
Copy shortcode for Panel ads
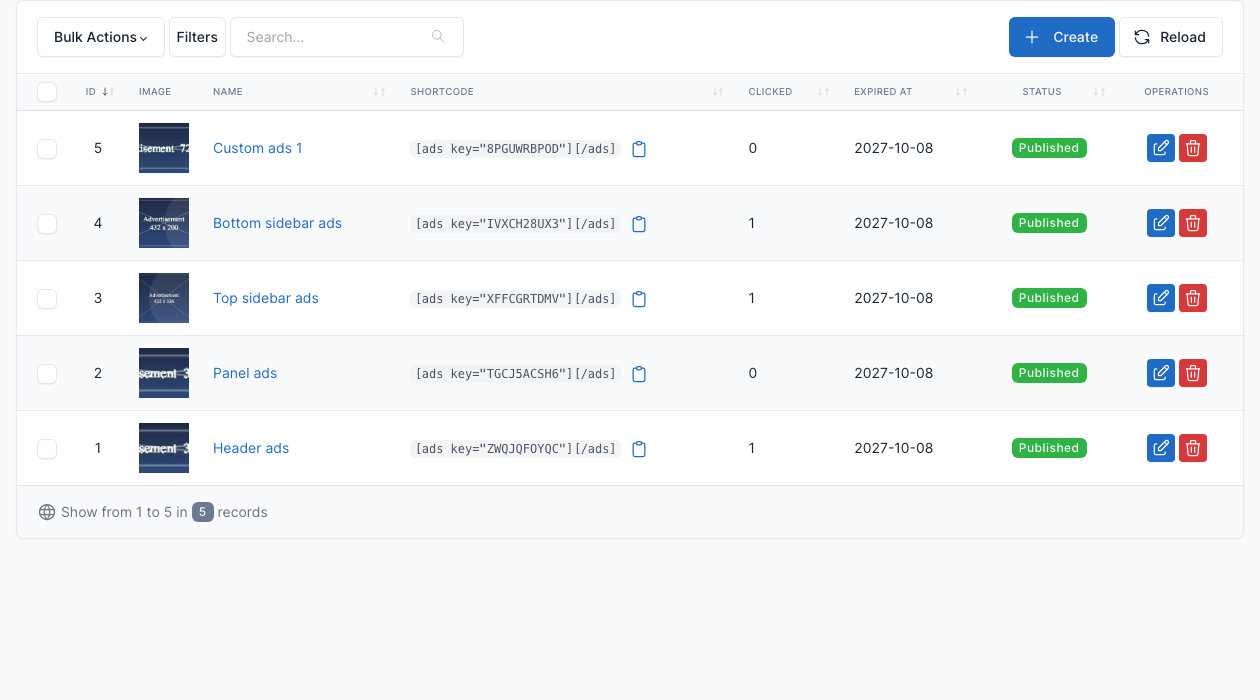coord(640,374)
